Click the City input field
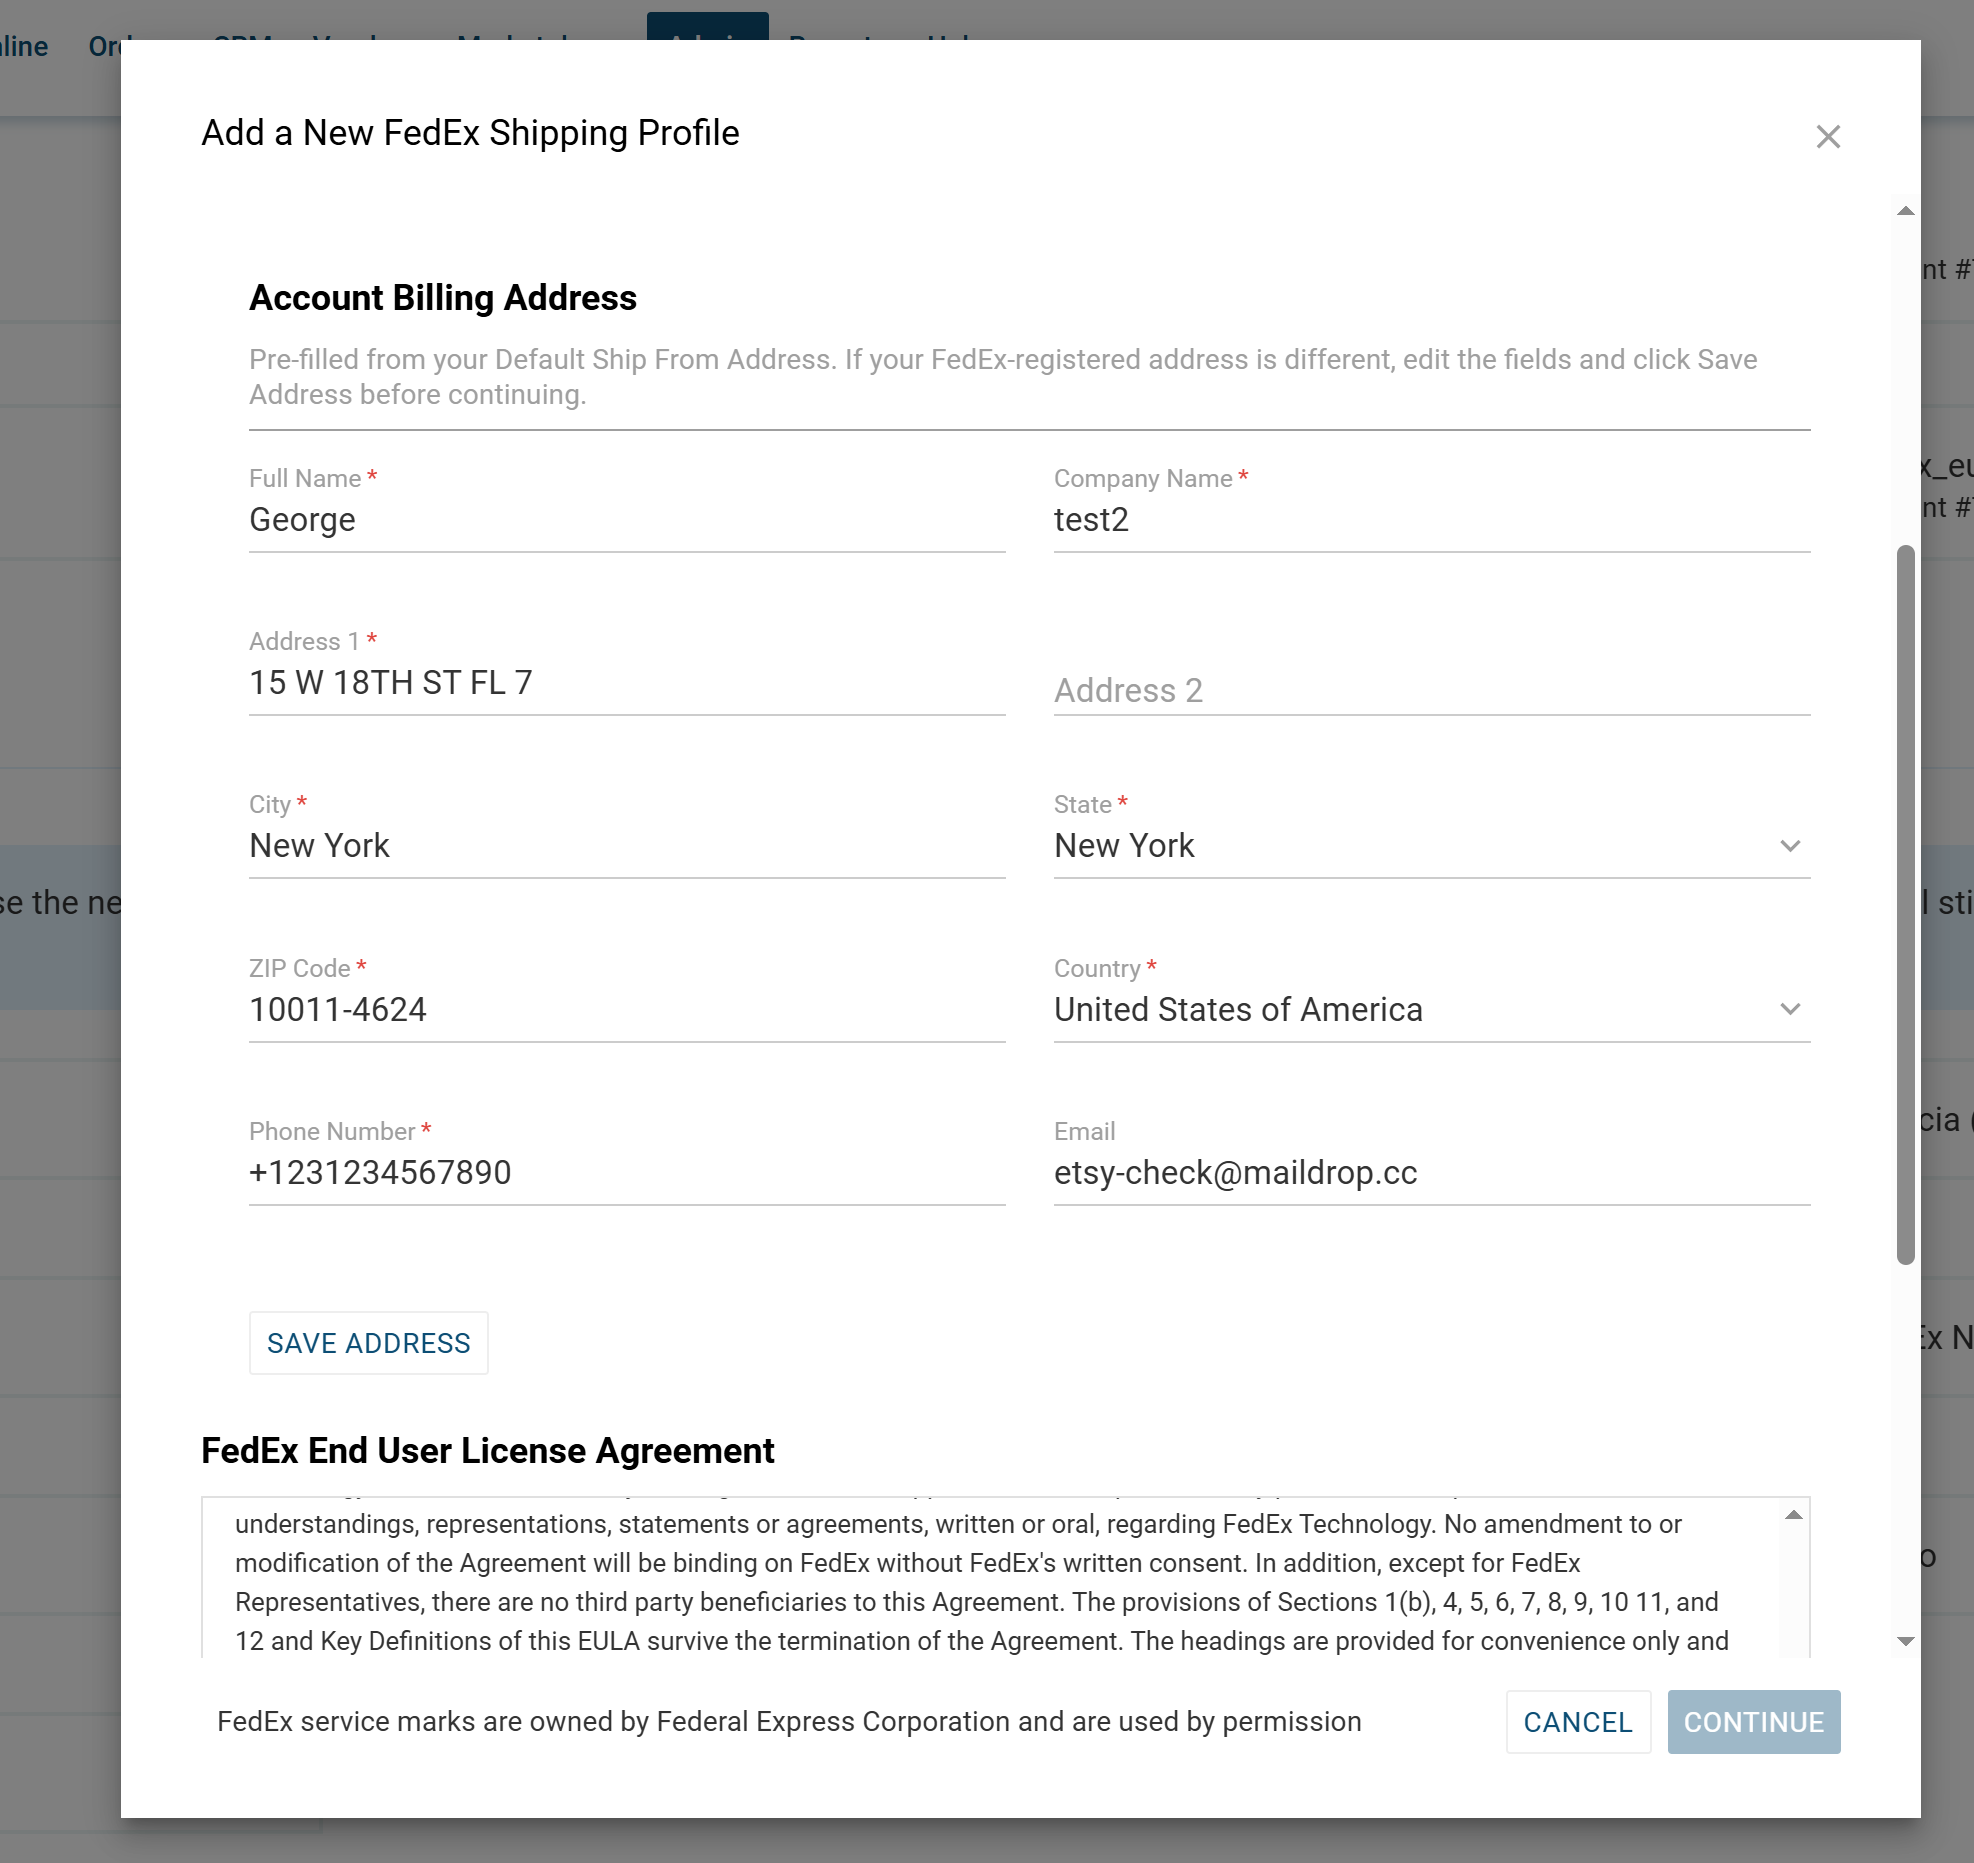This screenshot has width=1974, height=1863. [x=627, y=846]
